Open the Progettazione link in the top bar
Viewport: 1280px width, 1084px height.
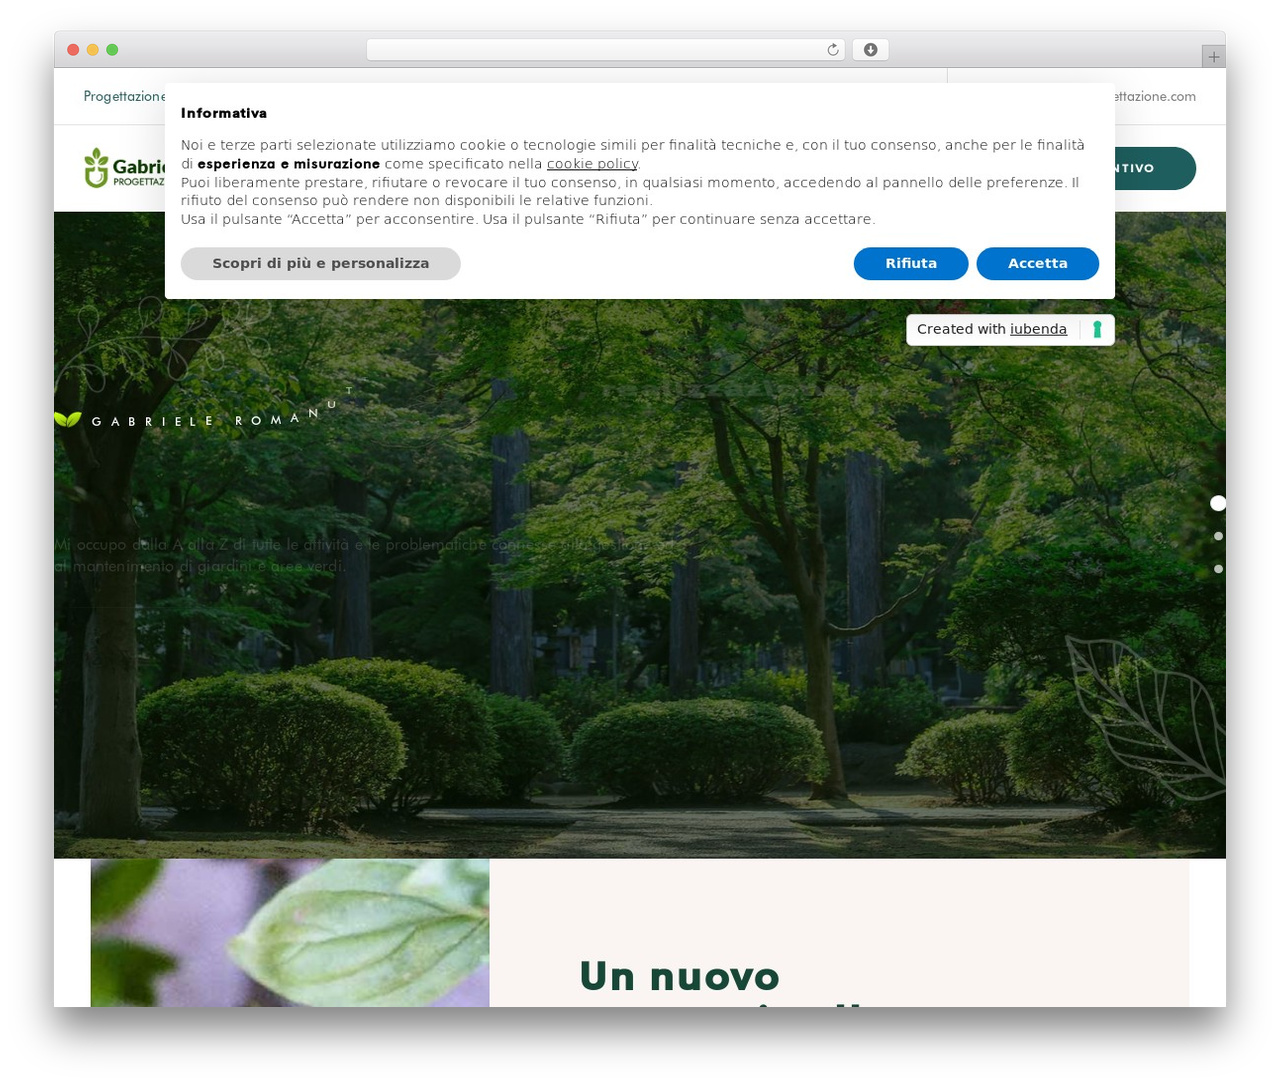click(x=124, y=97)
